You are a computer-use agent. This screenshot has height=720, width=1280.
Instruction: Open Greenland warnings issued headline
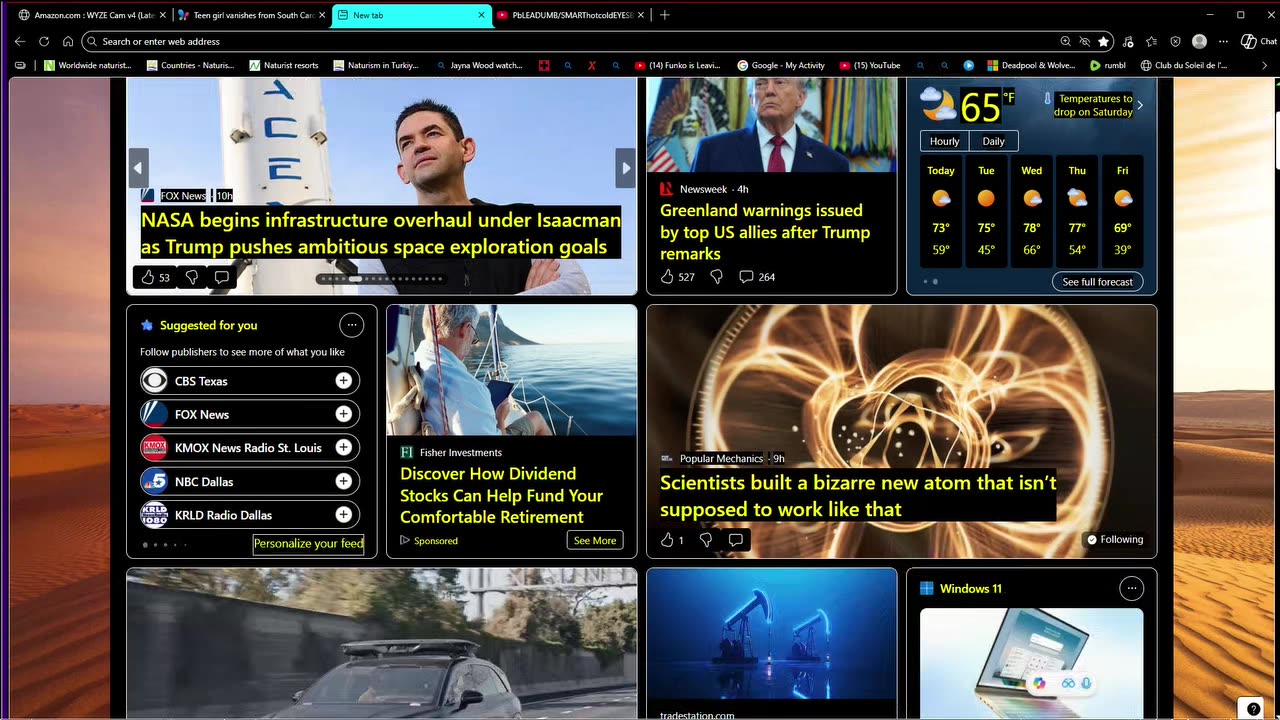(x=765, y=232)
